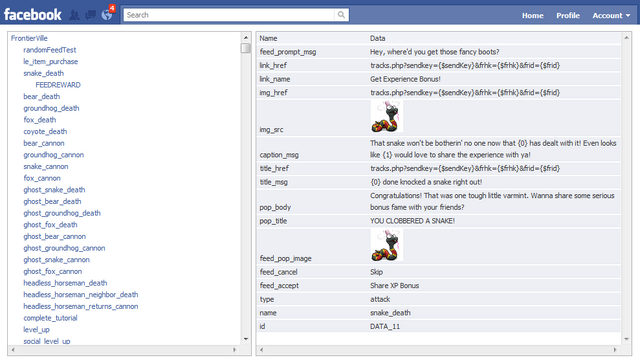The height and width of the screenshot is (360, 640).
Task: Select complete_tutorial in the tree
Action: click(50, 318)
